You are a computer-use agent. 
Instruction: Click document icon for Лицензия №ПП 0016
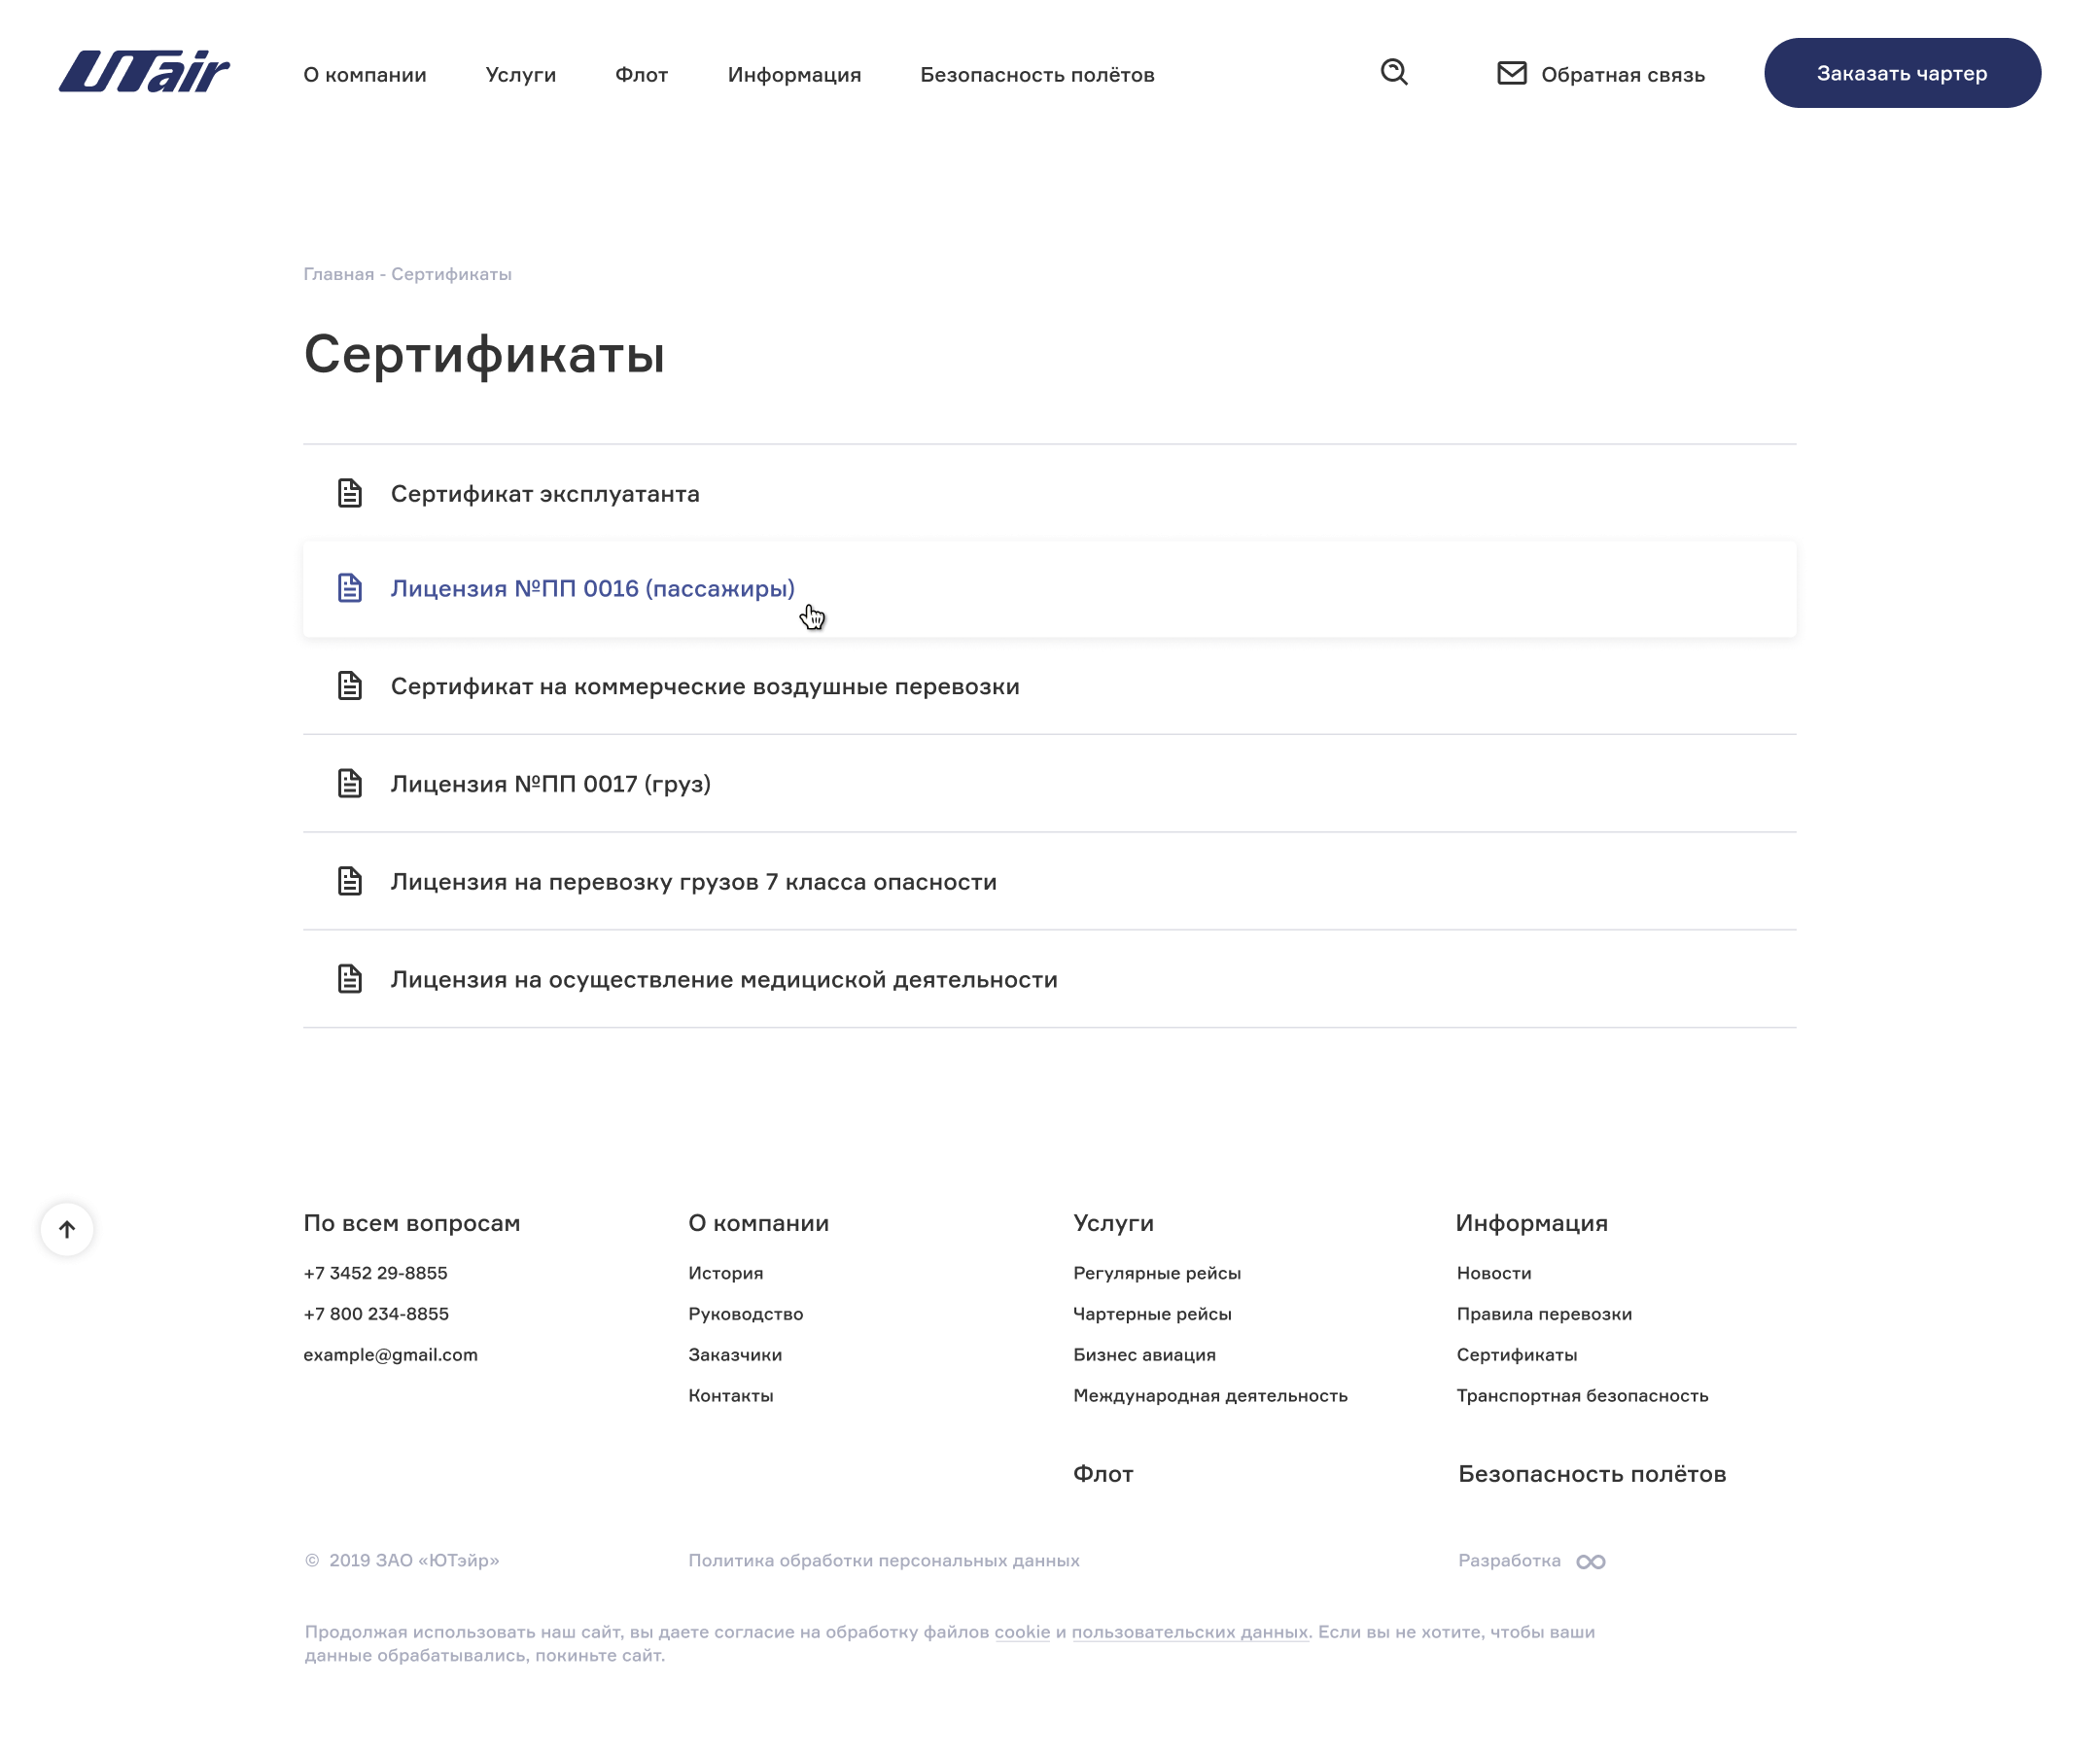coord(349,588)
